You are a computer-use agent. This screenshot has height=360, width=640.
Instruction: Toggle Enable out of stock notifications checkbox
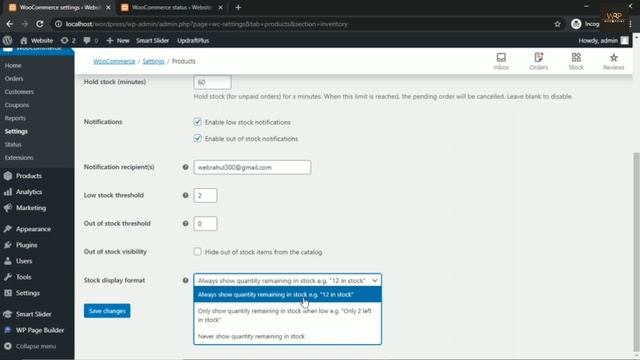pos(198,138)
